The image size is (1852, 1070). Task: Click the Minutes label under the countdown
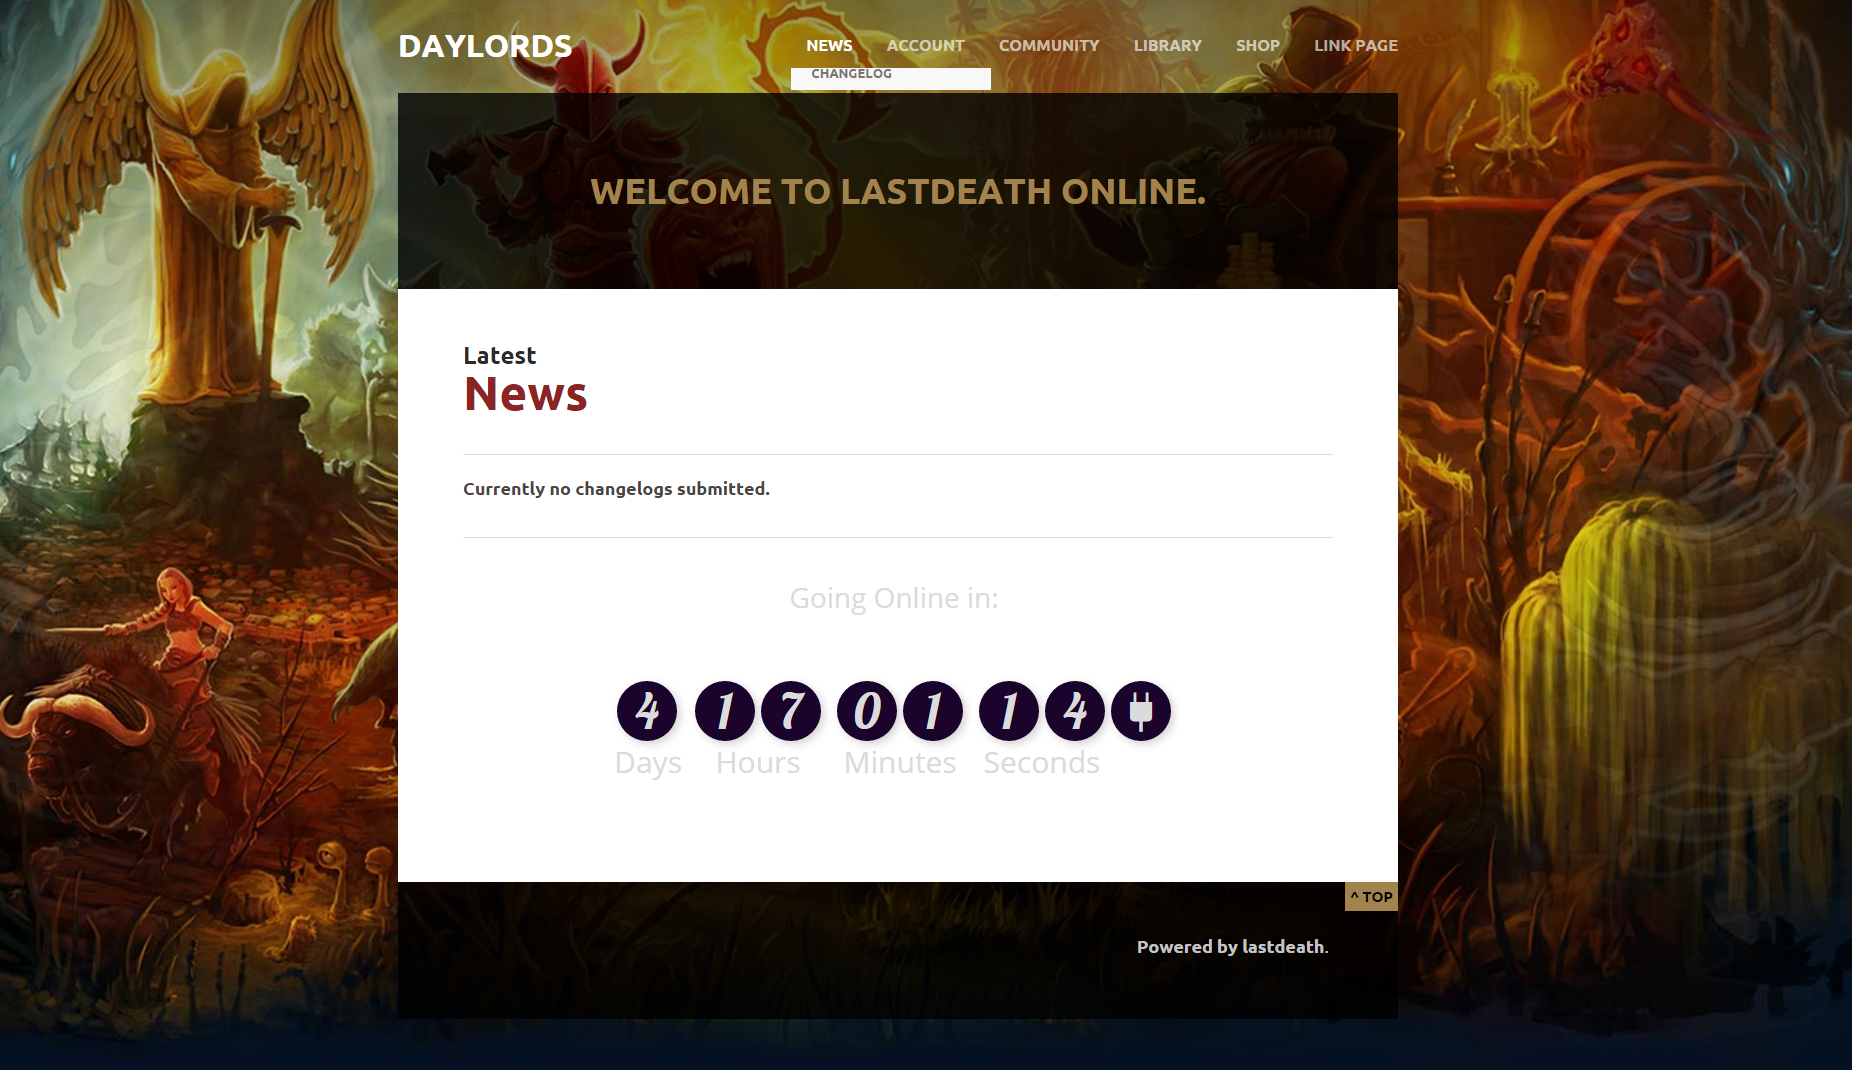(x=900, y=763)
